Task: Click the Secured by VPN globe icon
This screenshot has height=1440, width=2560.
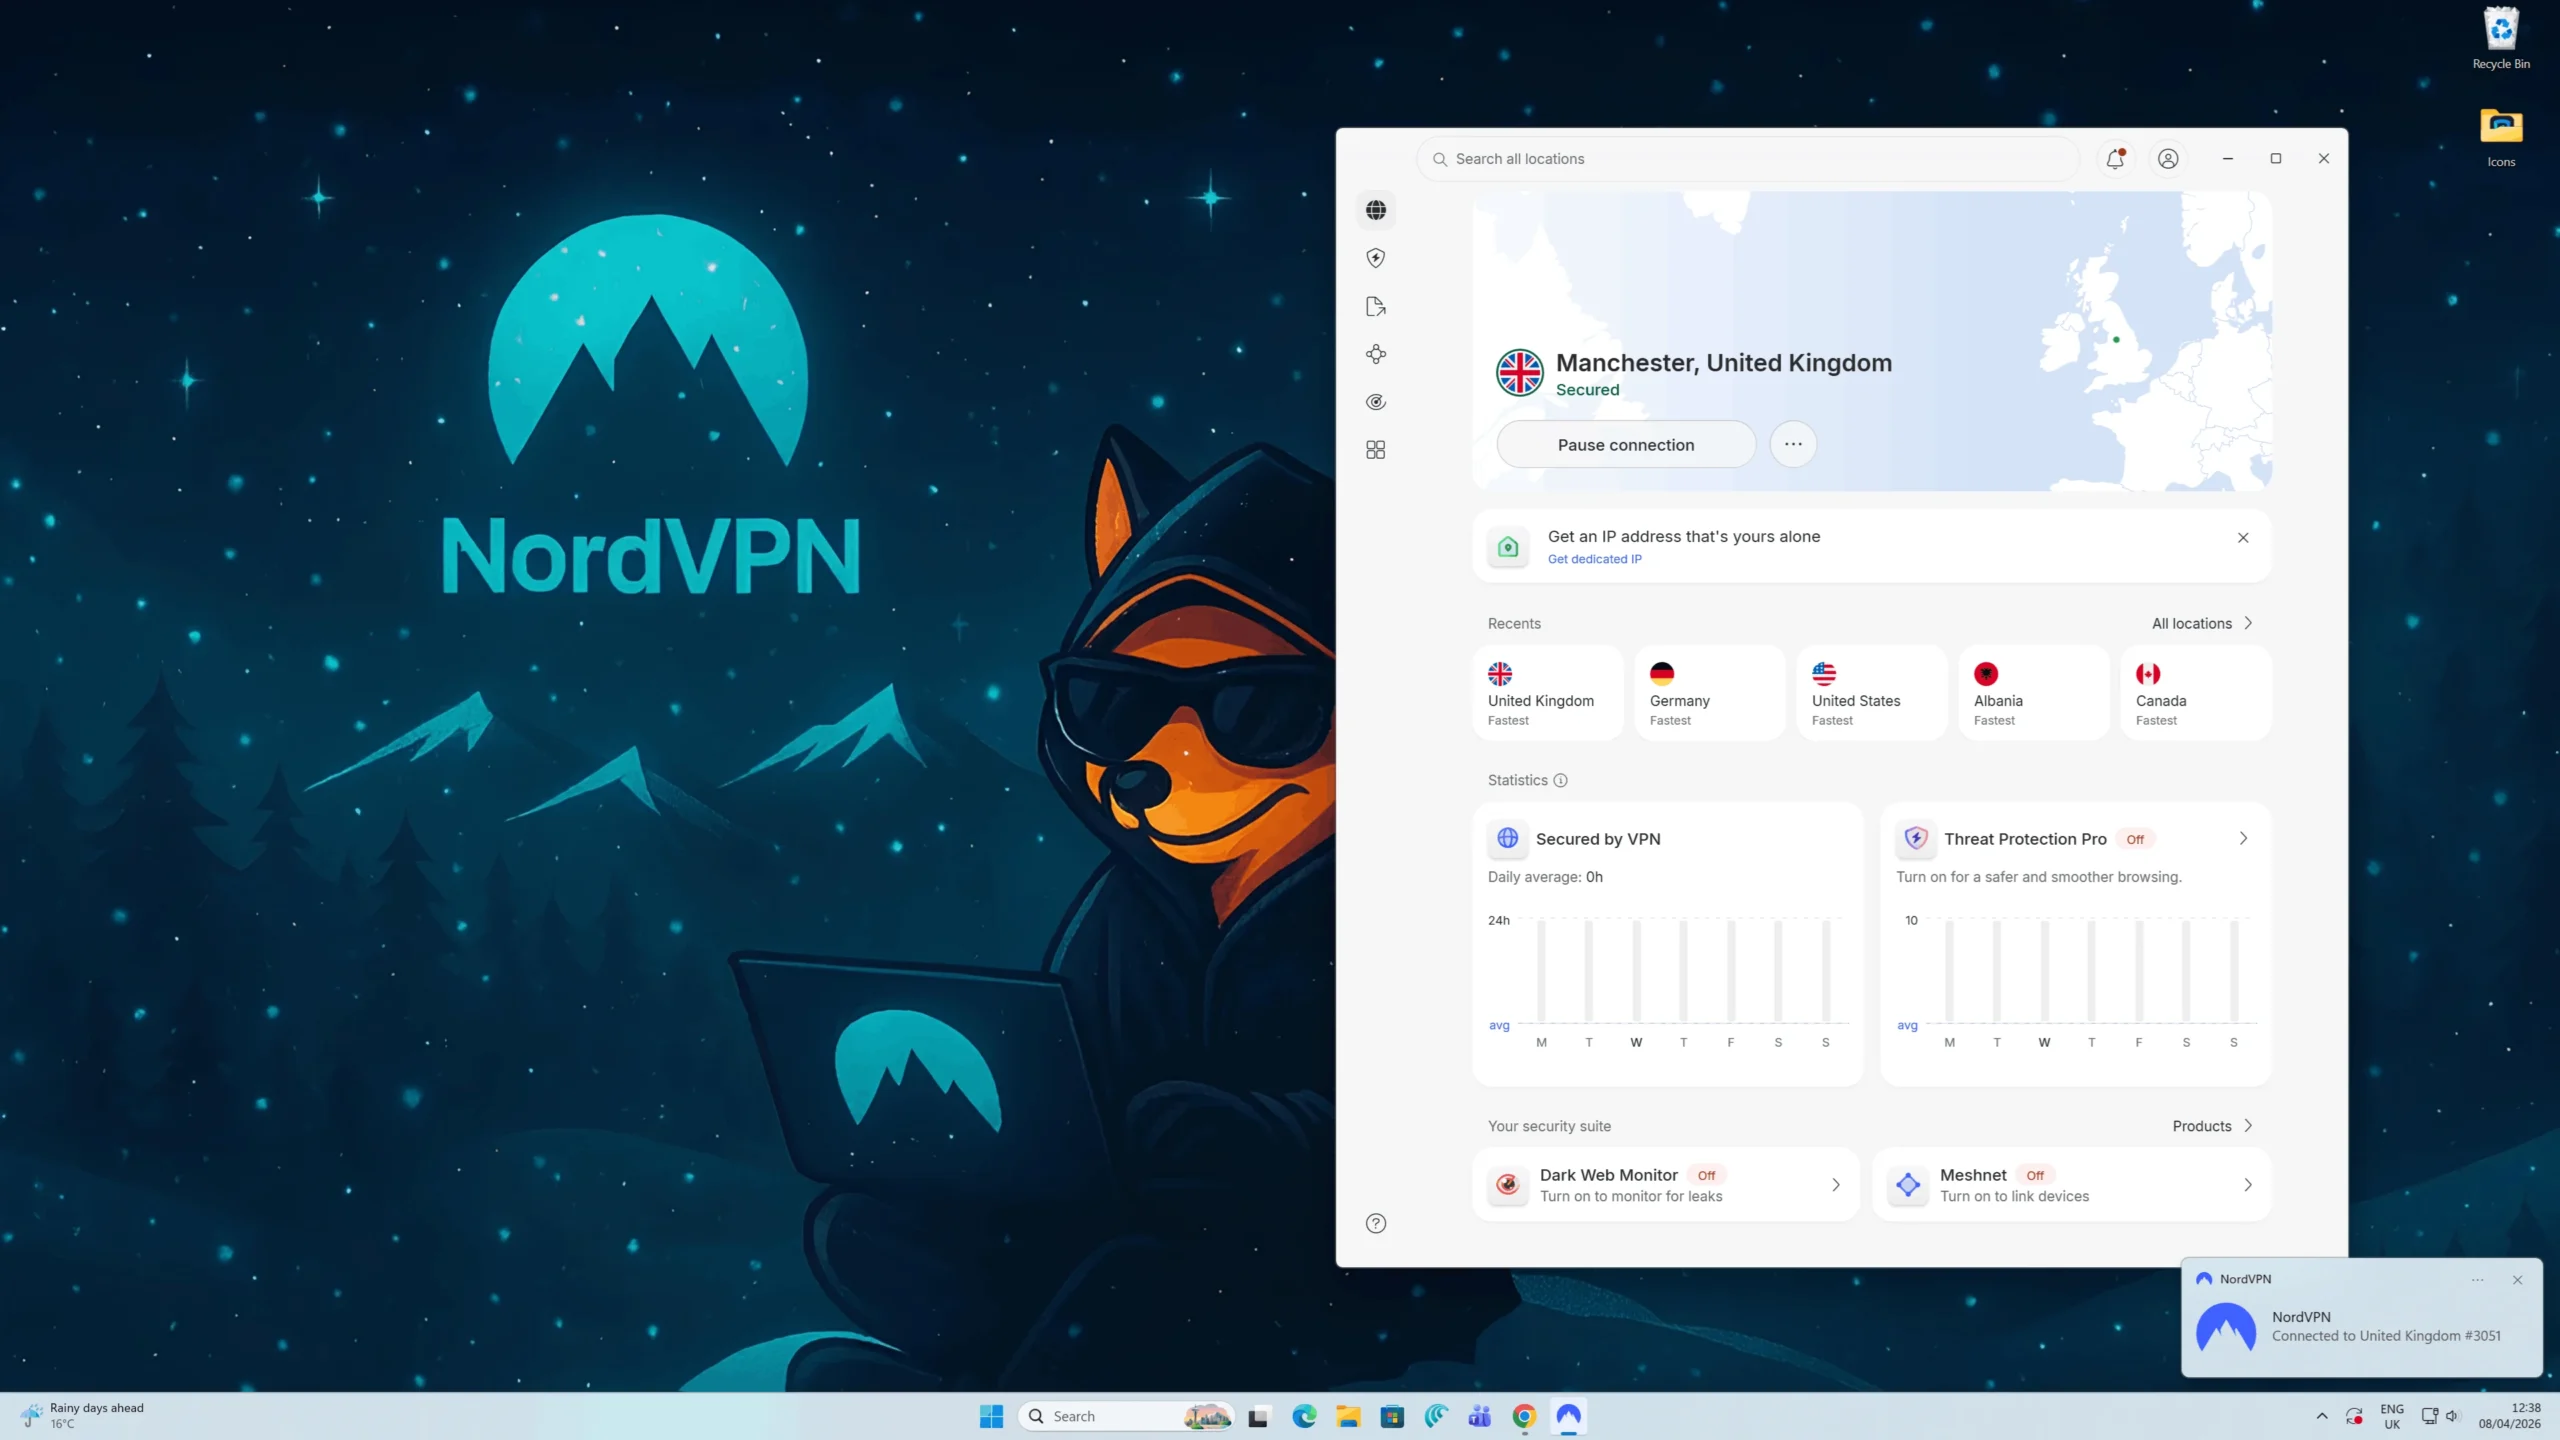Action: pyautogui.click(x=1508, y=838)
